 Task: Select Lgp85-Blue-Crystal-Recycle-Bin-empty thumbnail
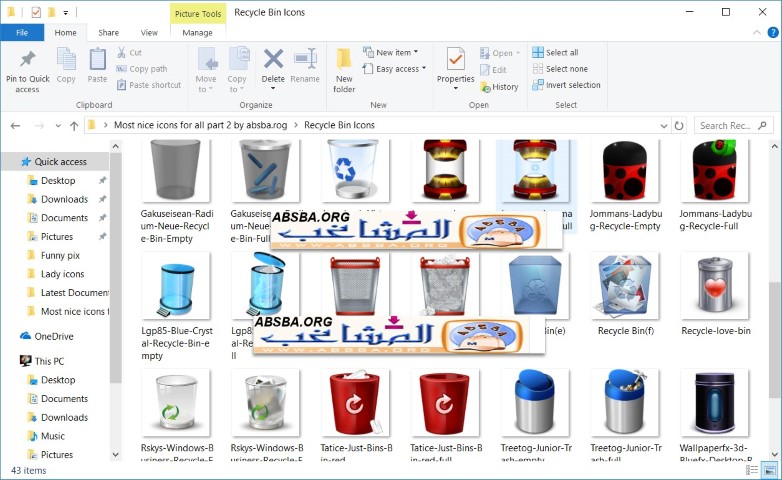(176, 285)
